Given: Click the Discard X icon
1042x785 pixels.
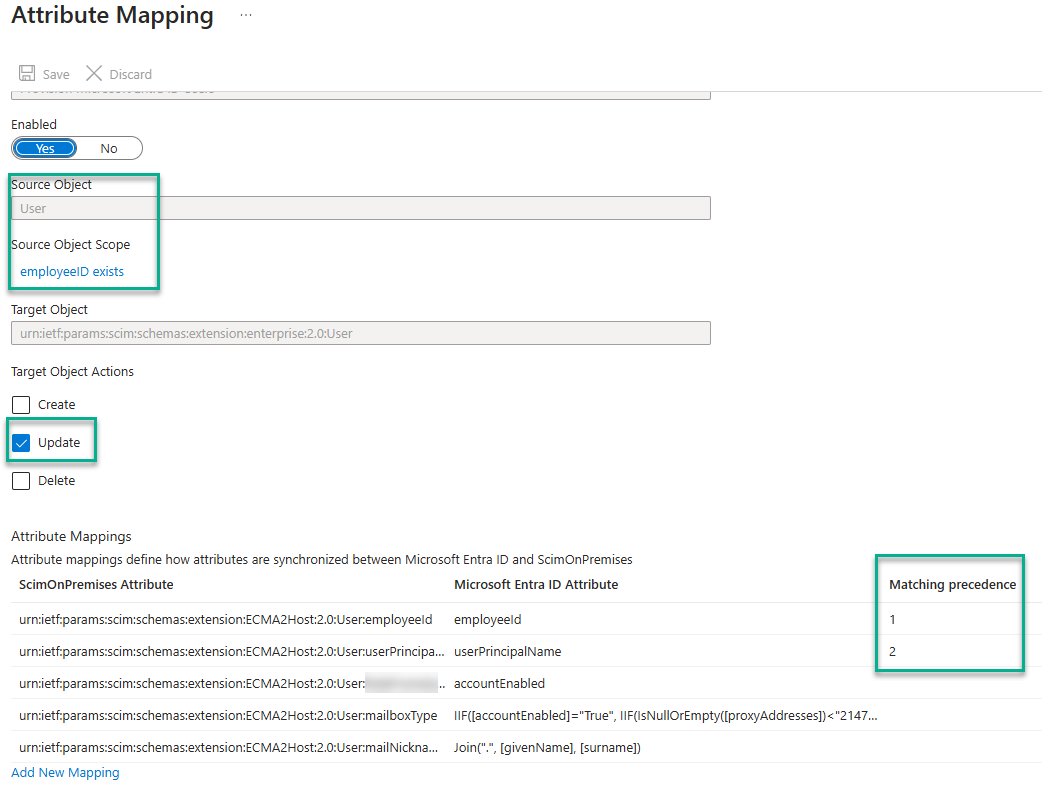Looking at the screenshot, I should [x=94, y=74].
